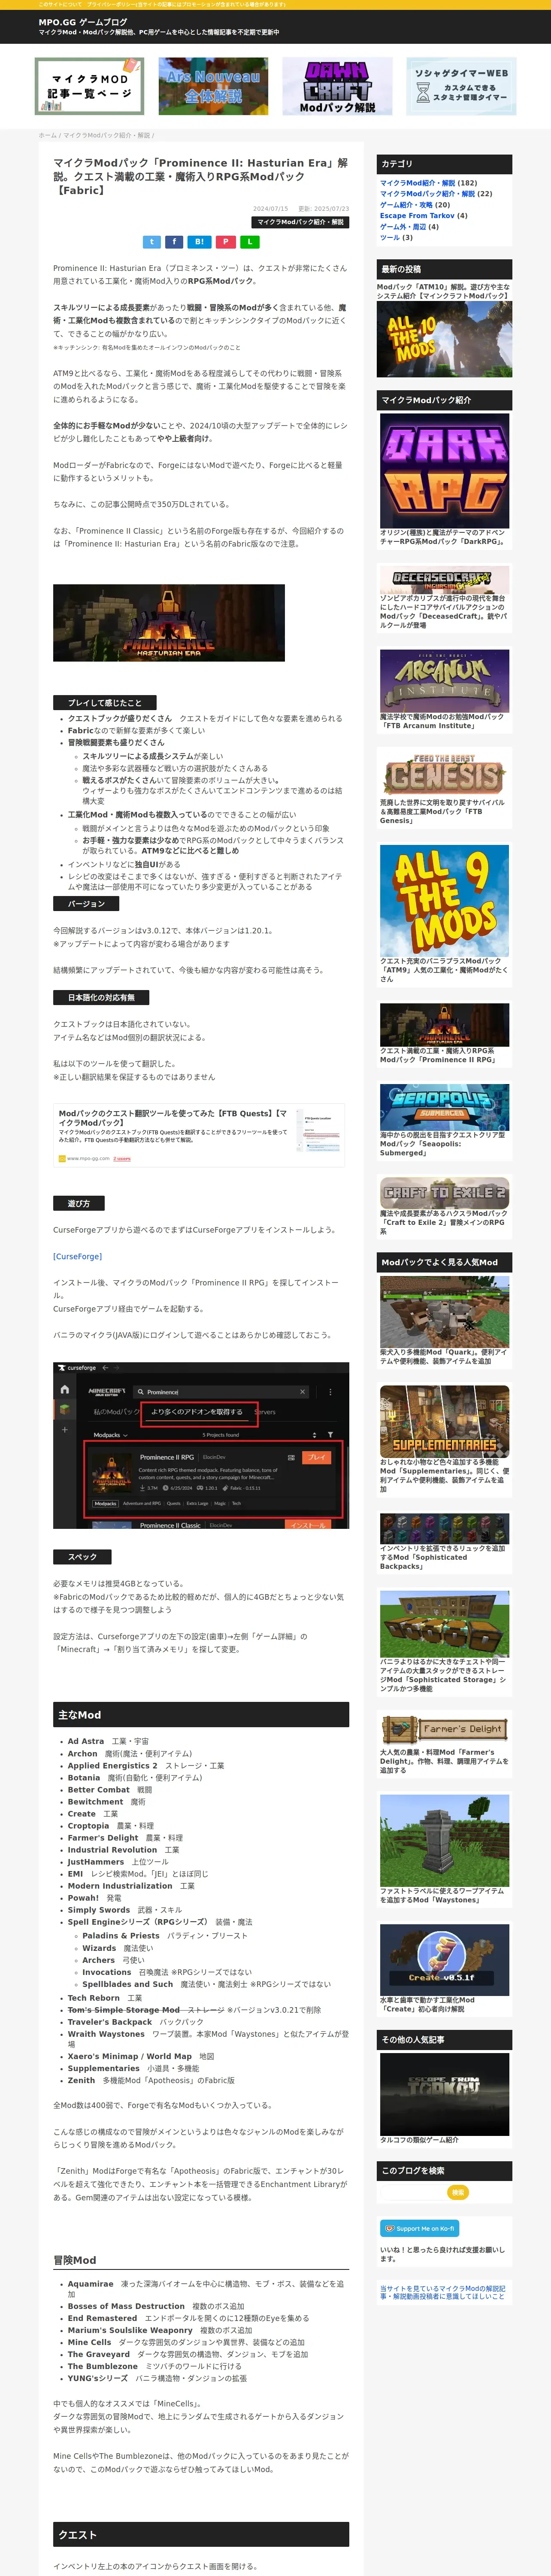Open the 当サイトを見ているマイクラMod sidebar link
Screen dimensions: 551x2576
(443, 2292)
